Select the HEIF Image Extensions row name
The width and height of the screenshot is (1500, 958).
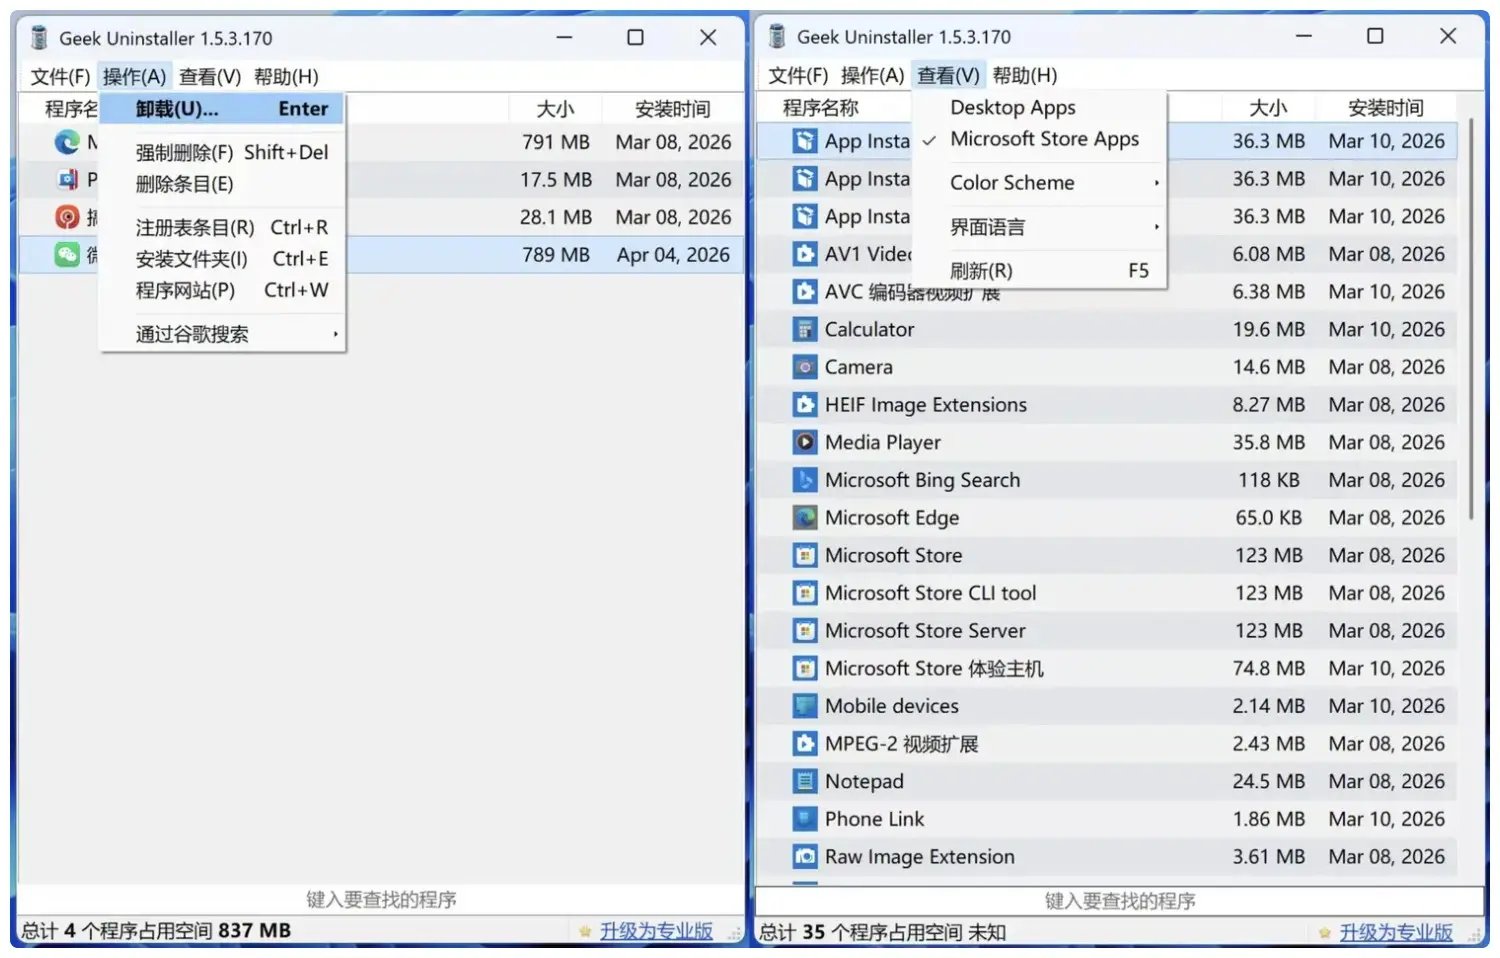coord(925,405)
